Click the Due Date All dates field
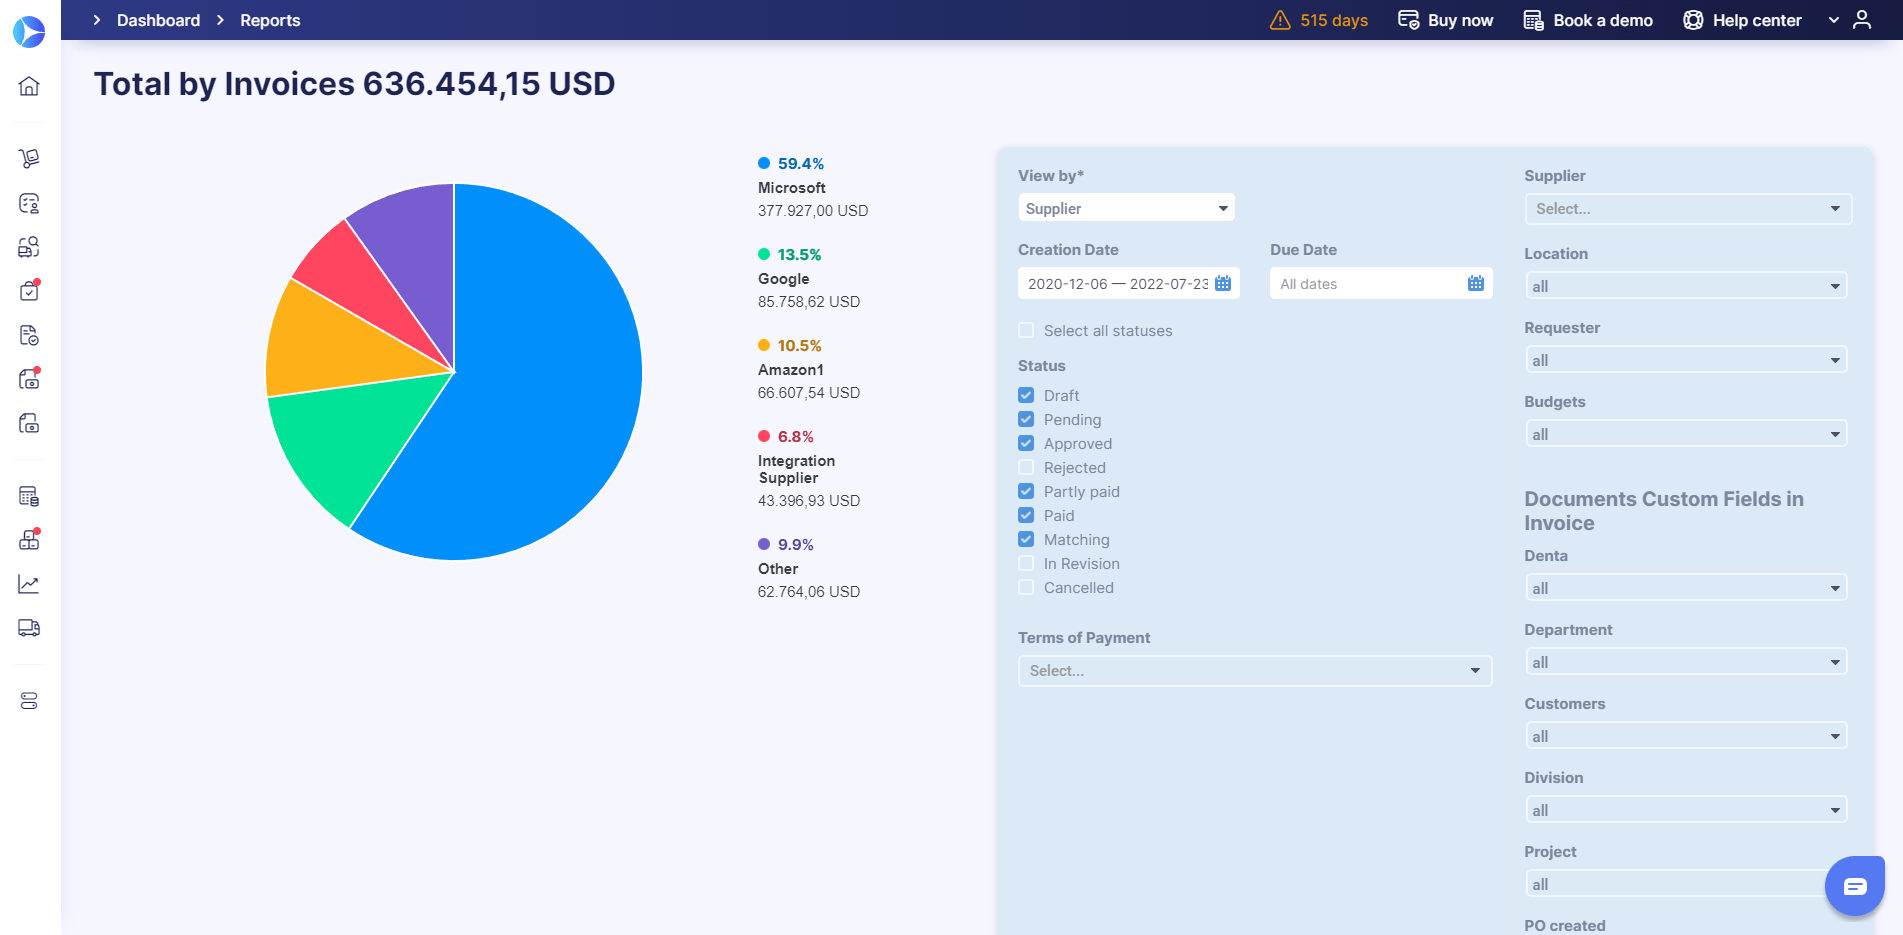The height and width of the screenshot is (935, 1903). [1381, 284]
